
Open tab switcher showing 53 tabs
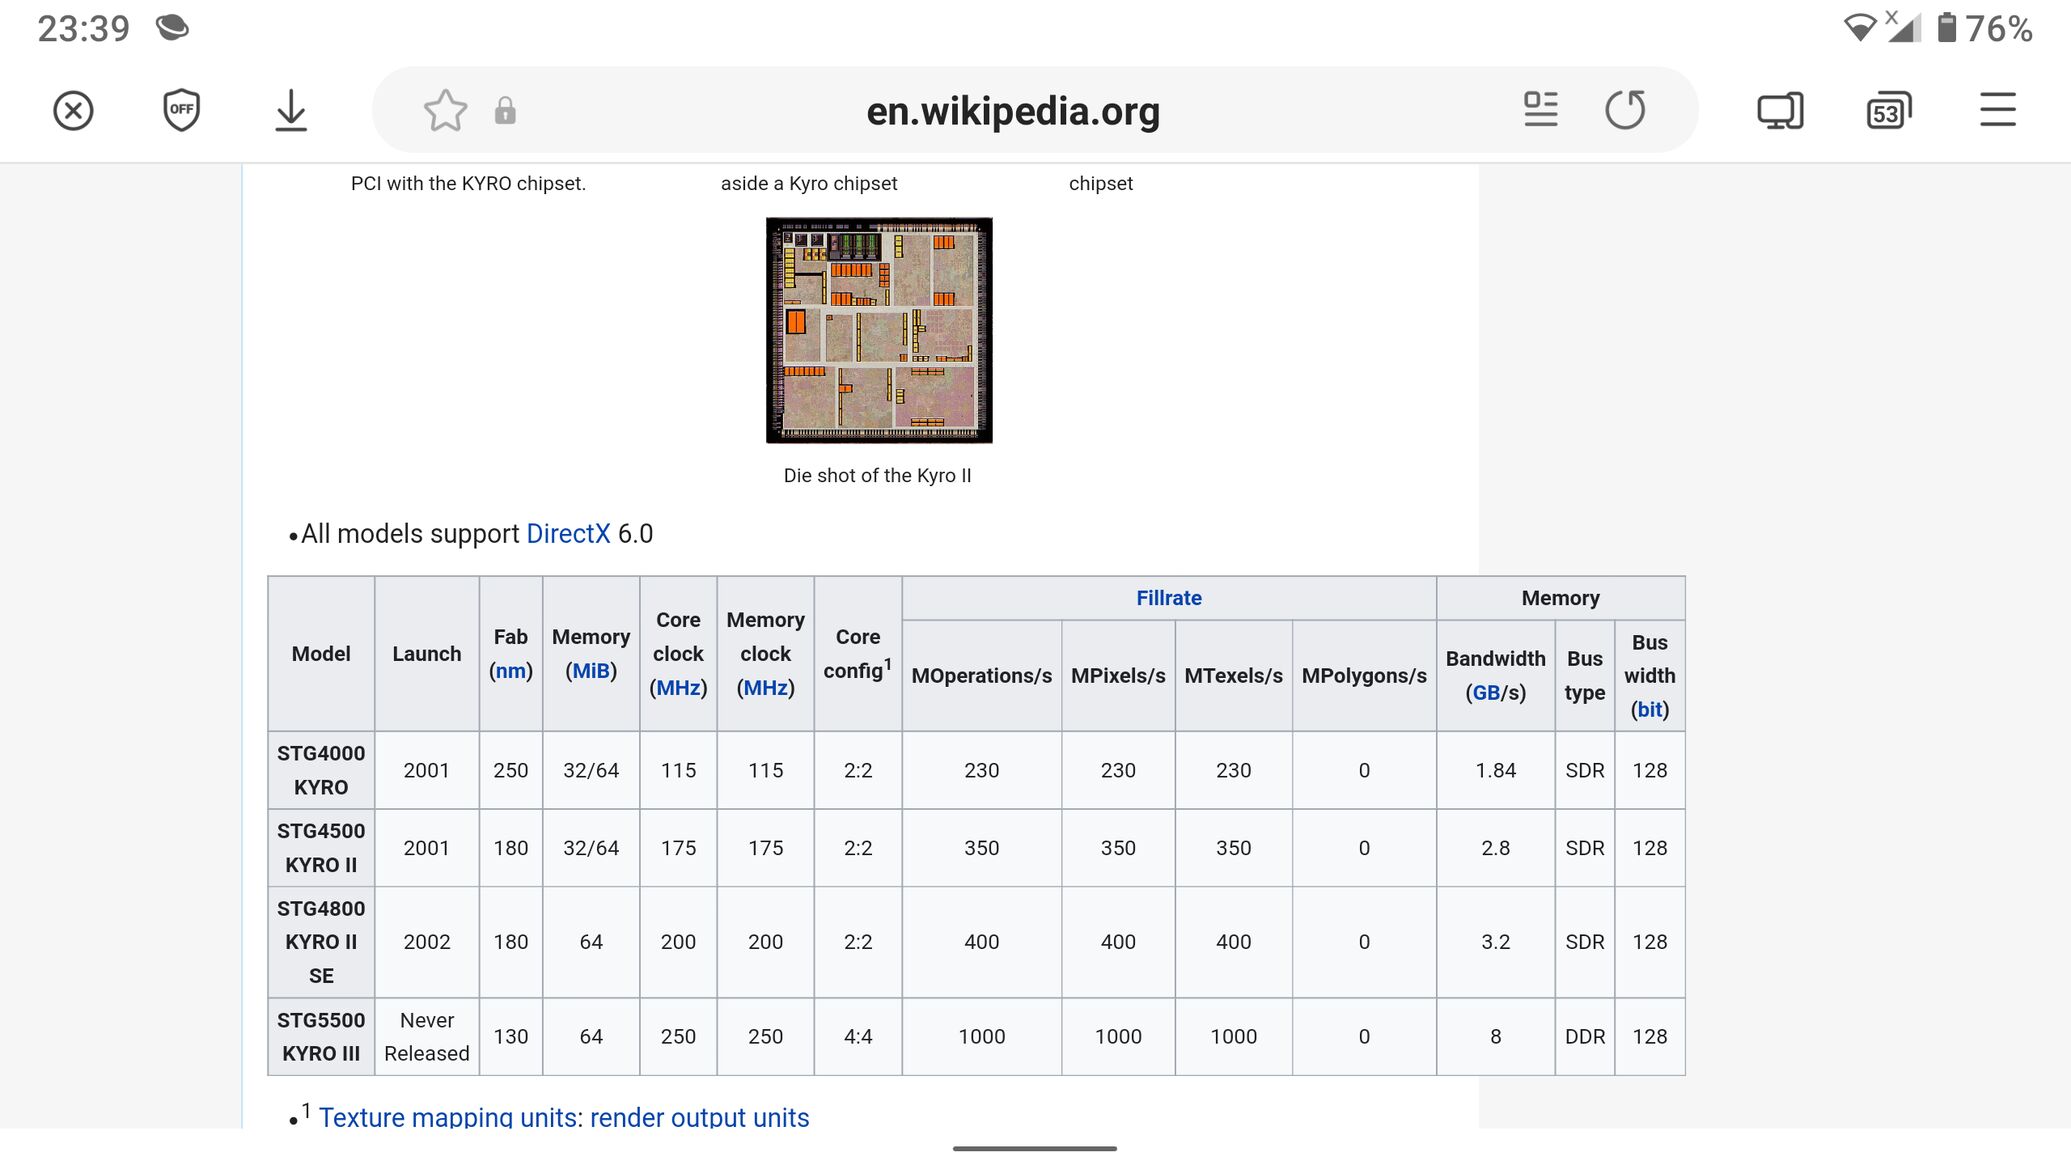[x=1888, y=110]
